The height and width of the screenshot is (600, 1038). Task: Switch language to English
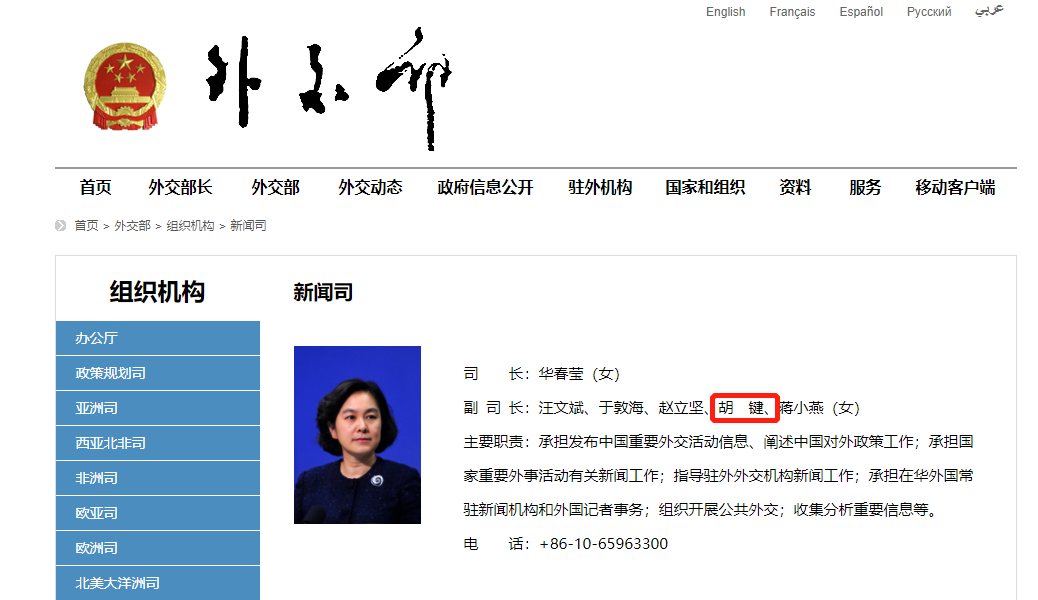tap(725, 12)
